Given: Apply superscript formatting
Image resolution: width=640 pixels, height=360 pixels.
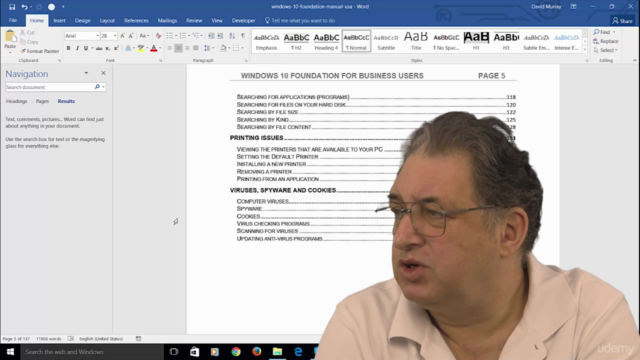Looking at the screenshot, I should (116, 48).
